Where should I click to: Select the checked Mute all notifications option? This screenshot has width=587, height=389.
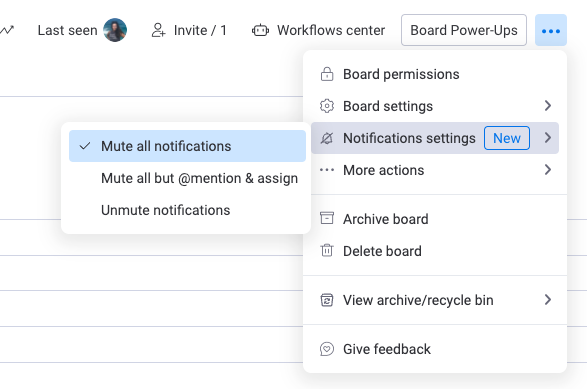(x=187, y=146)
